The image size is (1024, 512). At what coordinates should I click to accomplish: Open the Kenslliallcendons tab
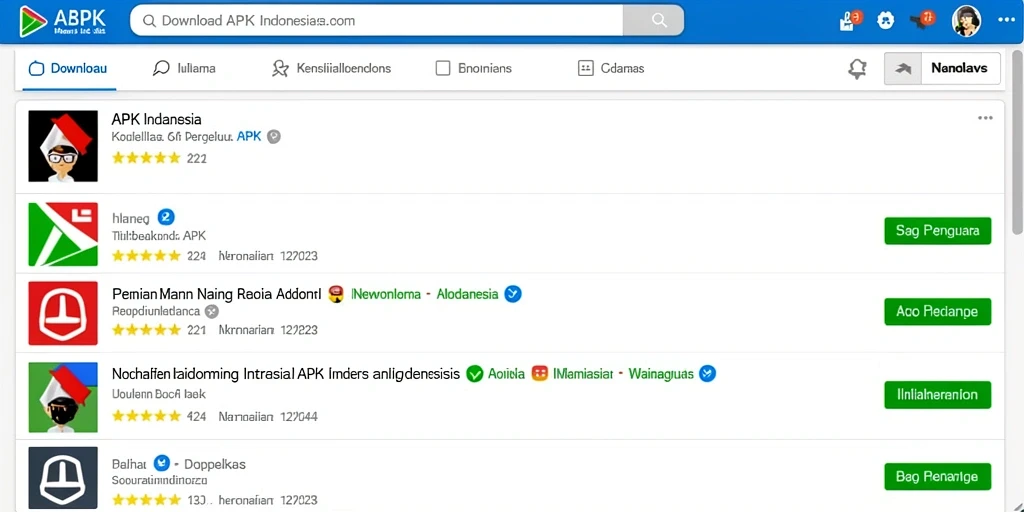point(332,68)
